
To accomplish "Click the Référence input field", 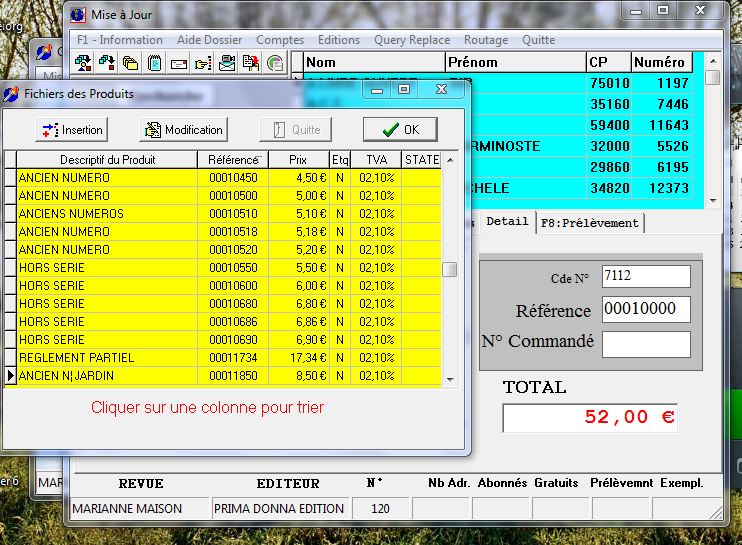I will tap(645, 310).
